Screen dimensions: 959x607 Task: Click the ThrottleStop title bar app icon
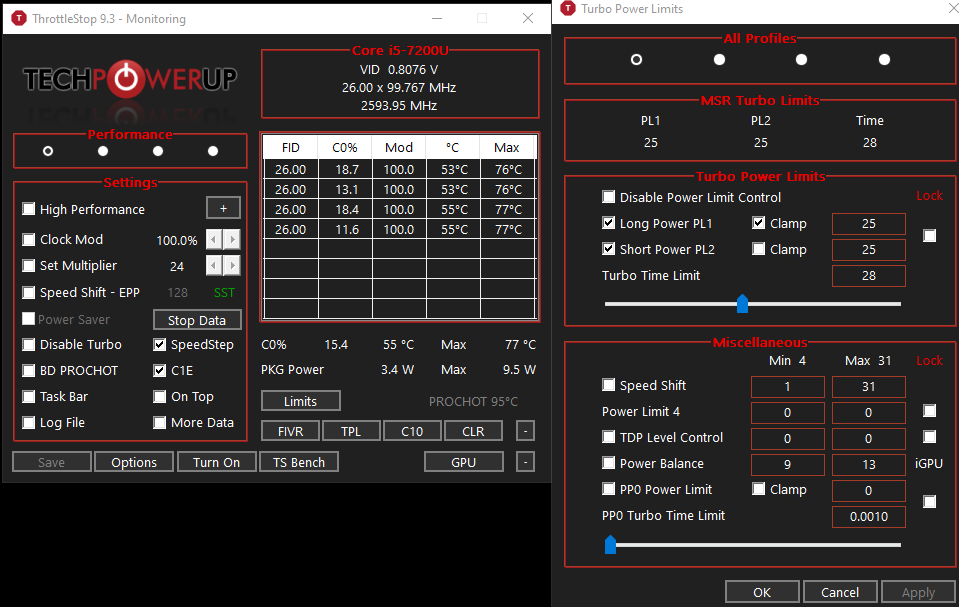point(19,18)
